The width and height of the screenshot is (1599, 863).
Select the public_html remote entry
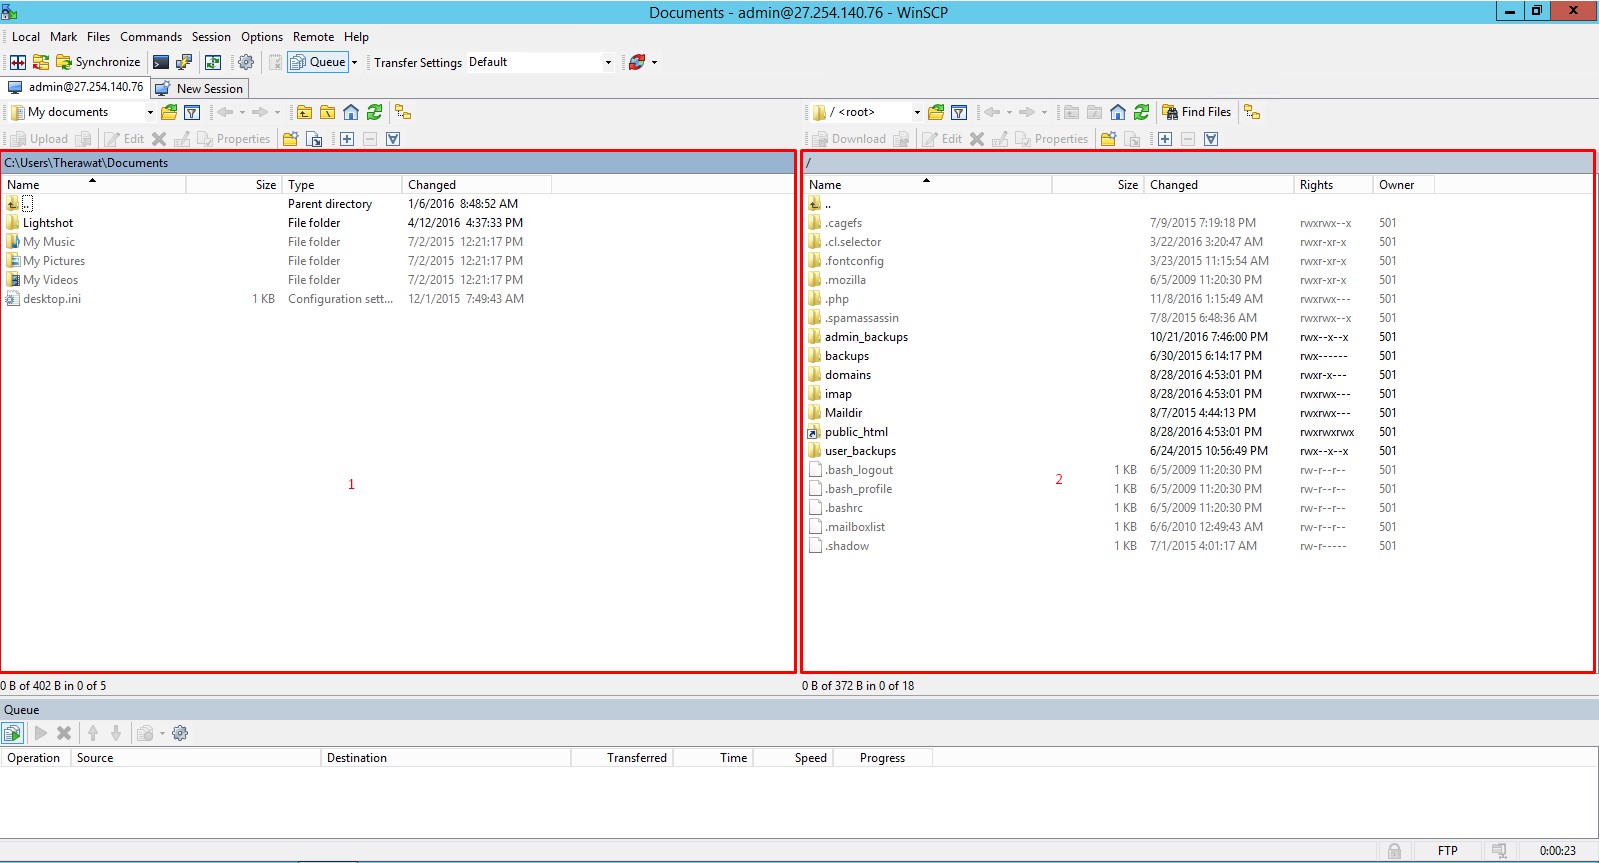tap(856, 432)
